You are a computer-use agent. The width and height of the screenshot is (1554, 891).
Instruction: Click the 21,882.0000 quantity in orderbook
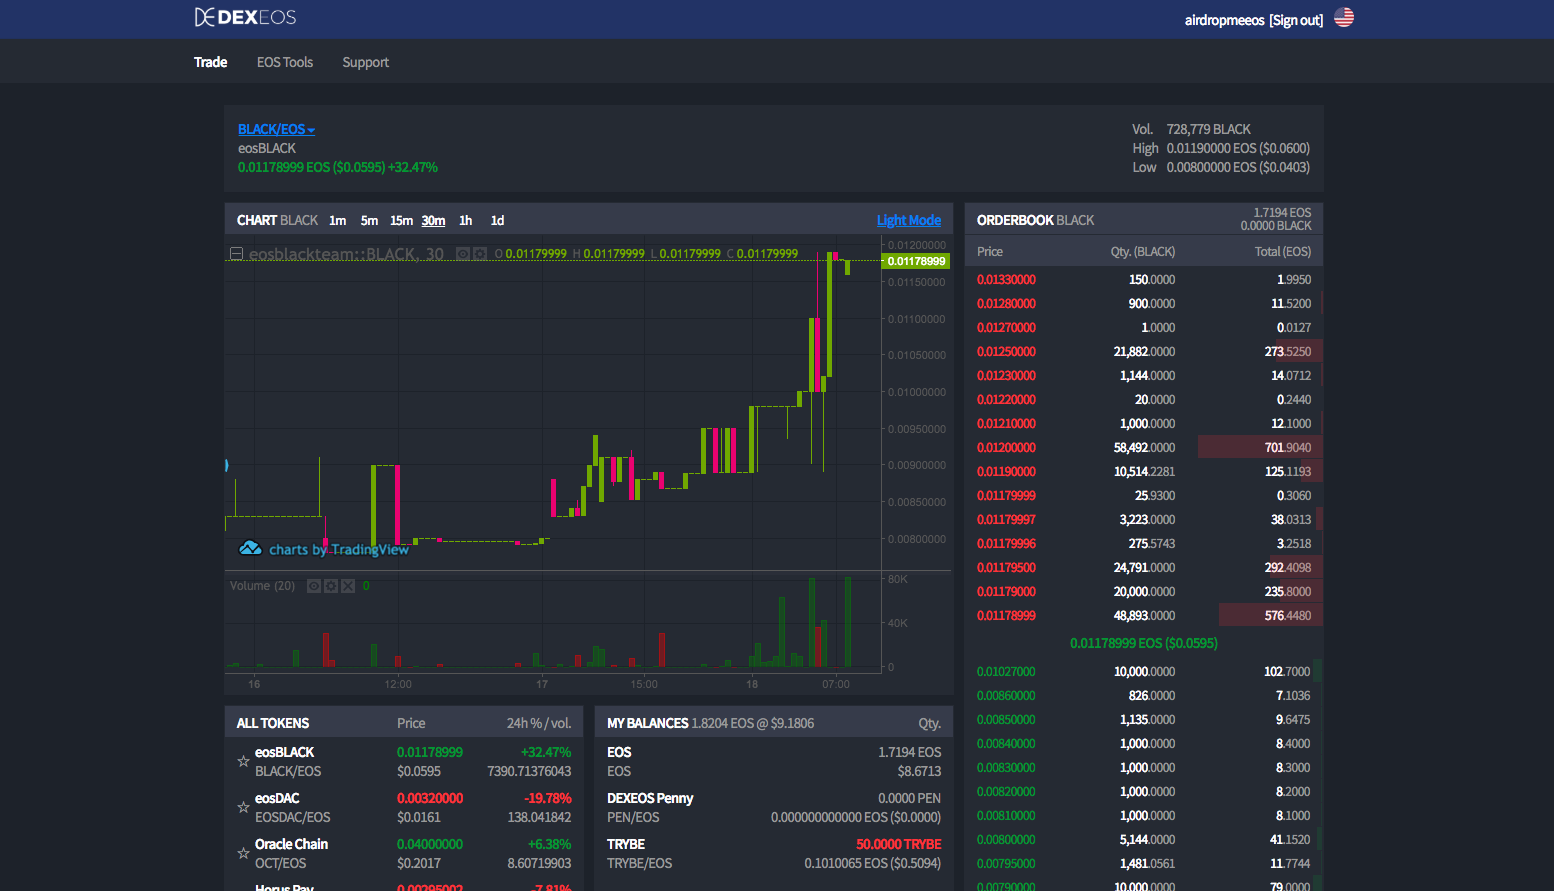(1144, 351)
